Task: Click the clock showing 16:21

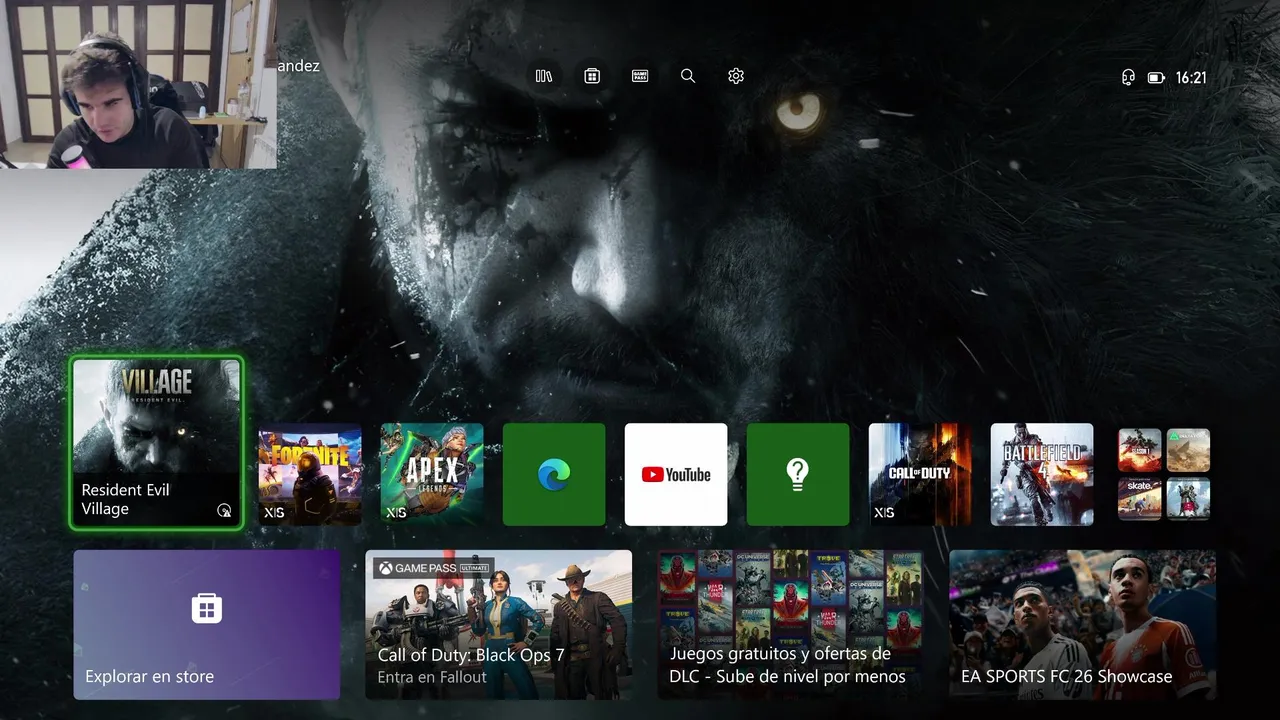Action: (x=1191, y=78)
